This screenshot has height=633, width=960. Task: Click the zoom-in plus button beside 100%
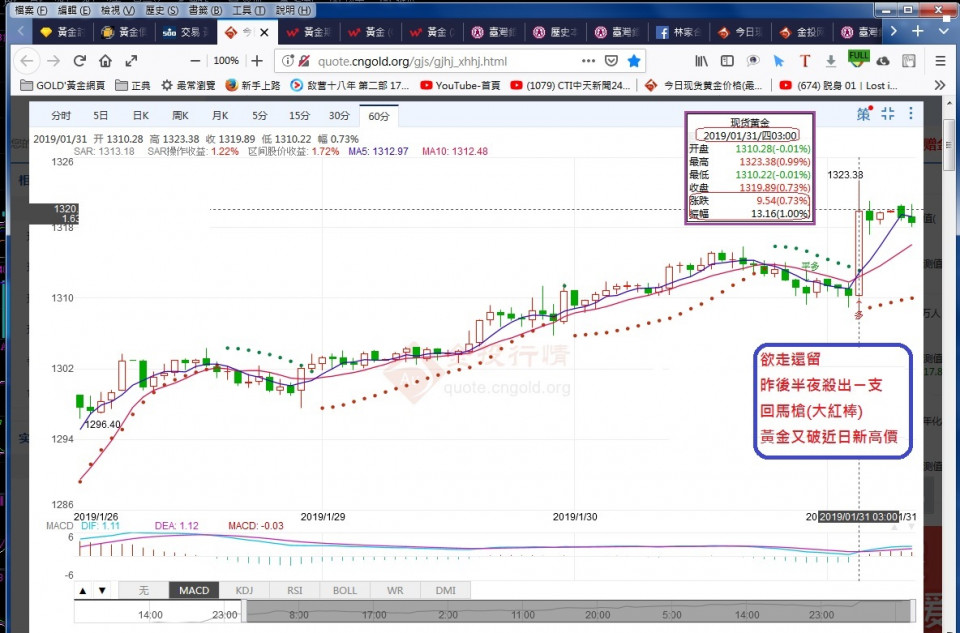click(257, 61)
